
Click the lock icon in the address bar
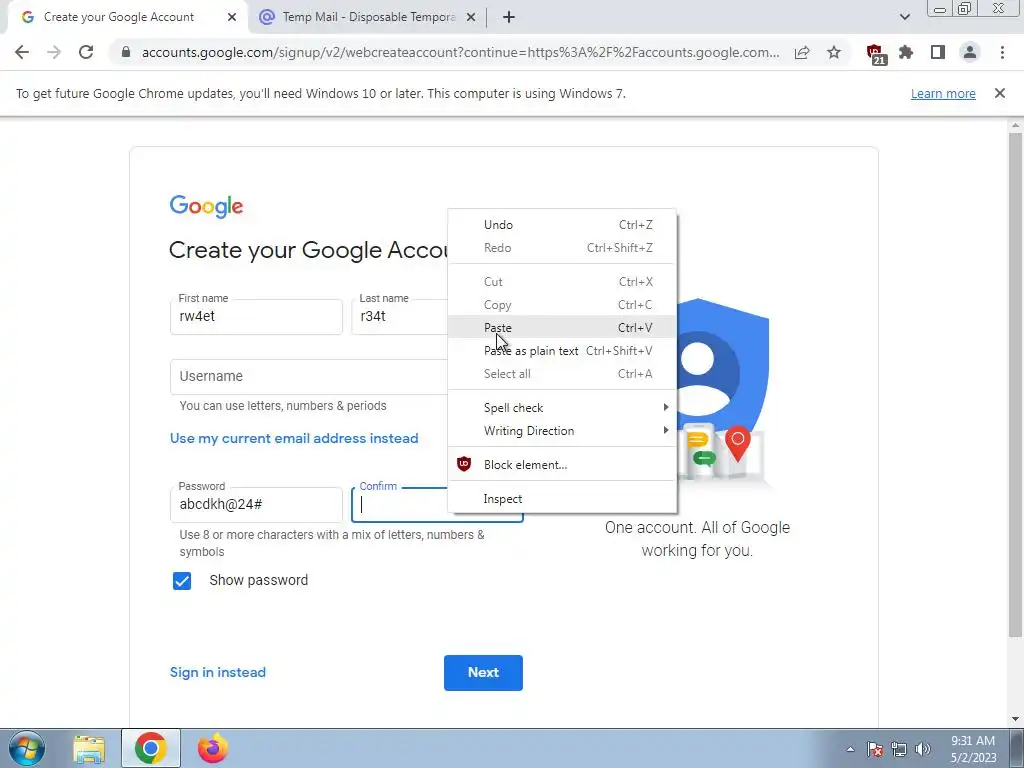click(x=126, y=52)
